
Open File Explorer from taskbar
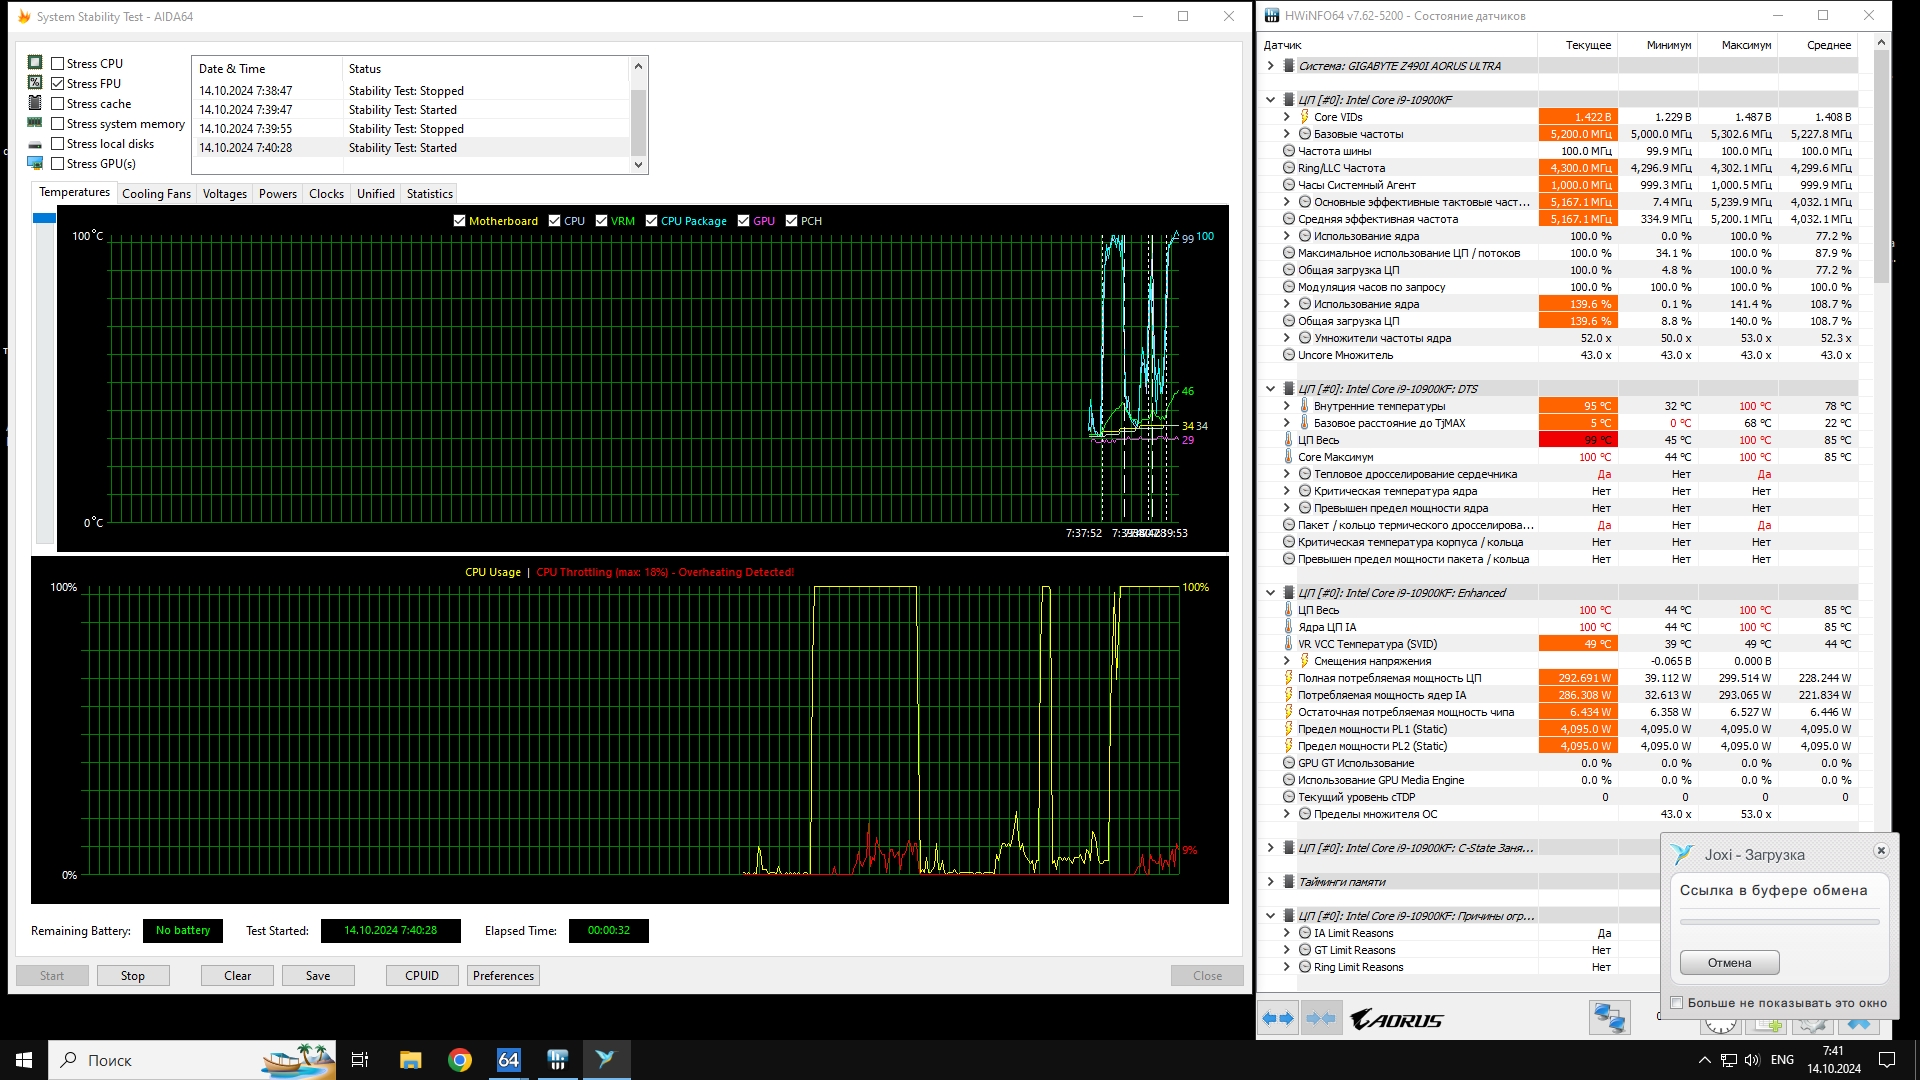pyautogui.click(x=411, y=1060)
